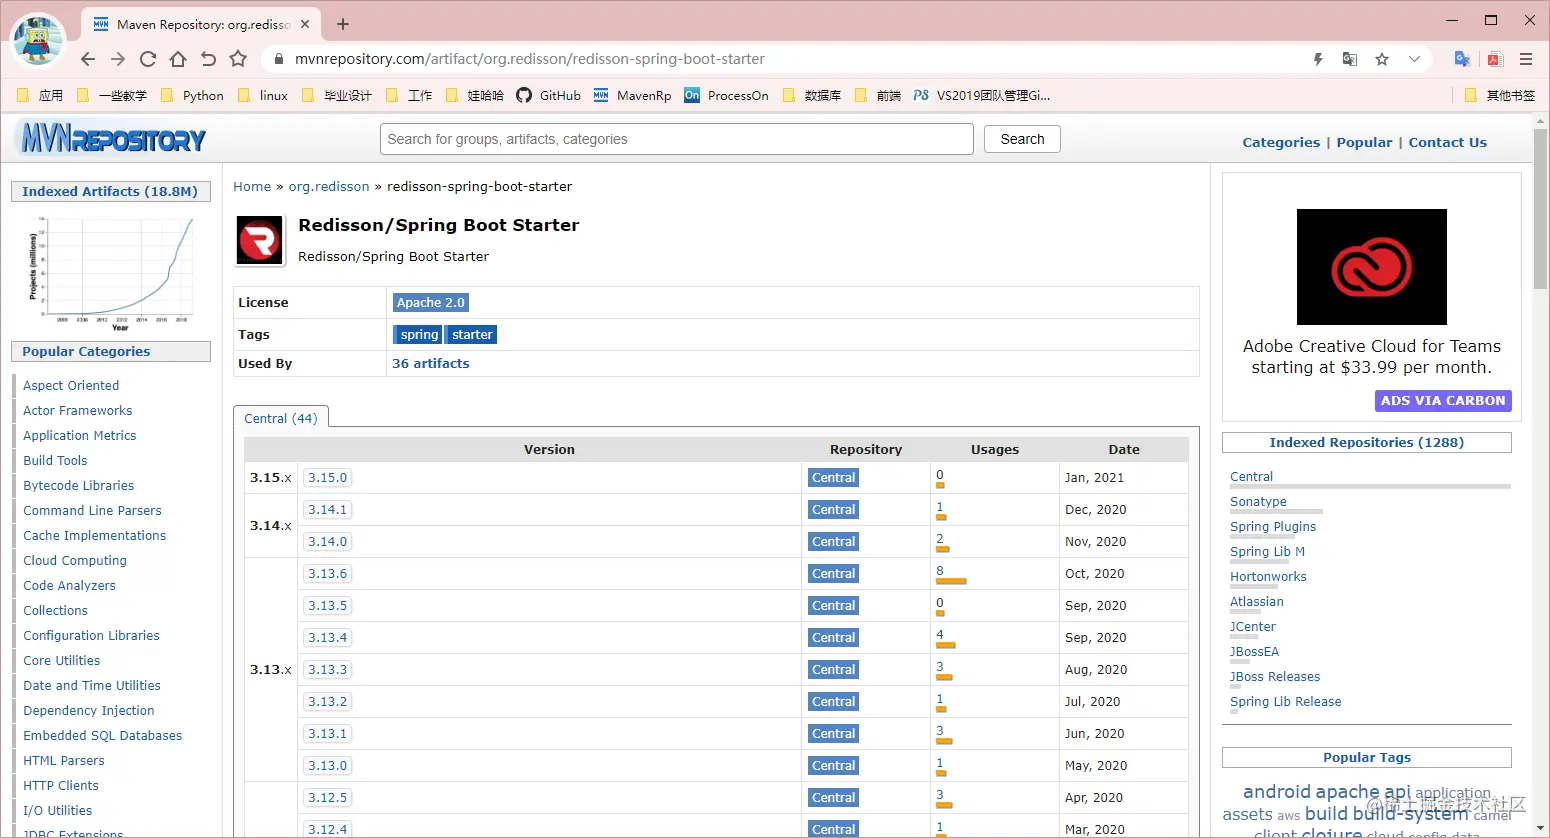Open Bytecode Libraries category
The height and width of the screenshot is (838, 1550).
pyautogui.click(x=79, y=485)
